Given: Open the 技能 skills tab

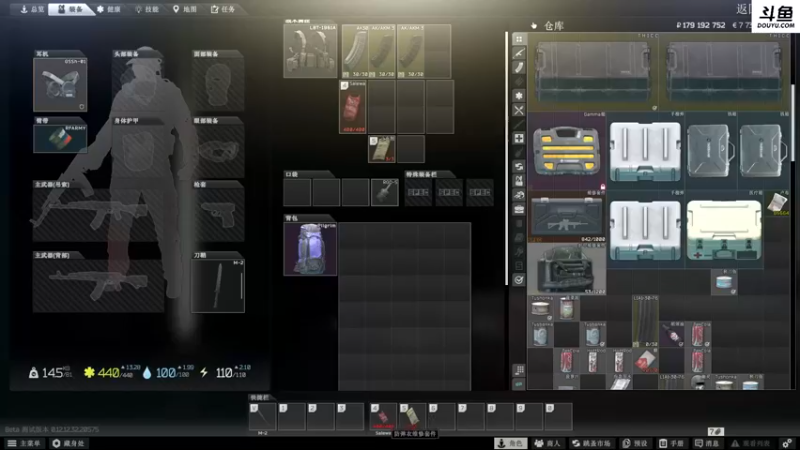Looking at the screenshot, I should tap(146, 9).
